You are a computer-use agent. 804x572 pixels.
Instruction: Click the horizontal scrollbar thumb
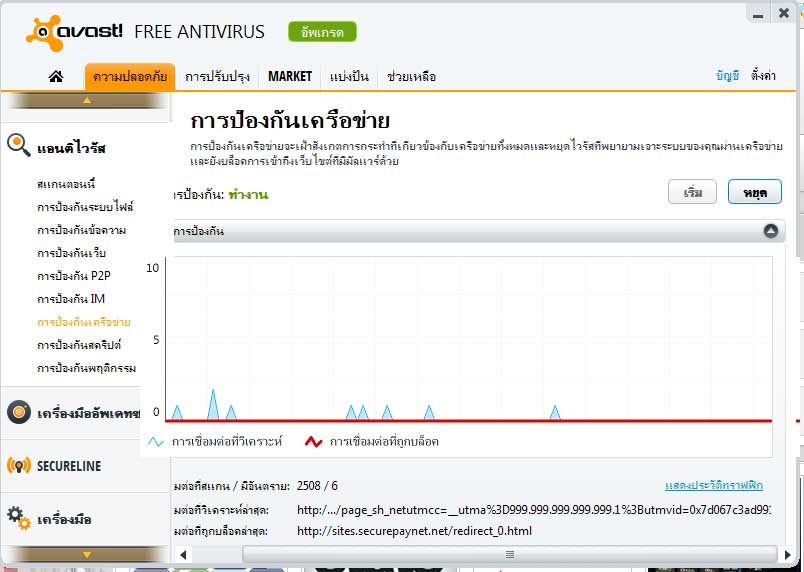pos(510,554)
